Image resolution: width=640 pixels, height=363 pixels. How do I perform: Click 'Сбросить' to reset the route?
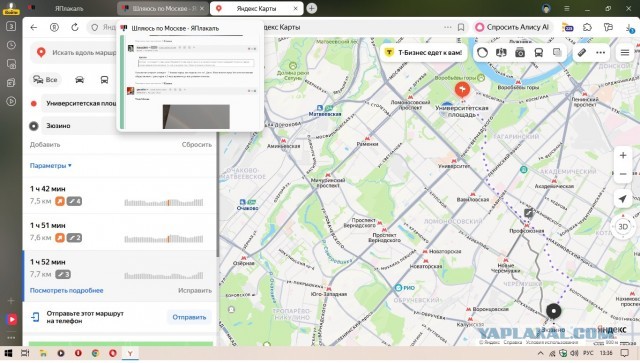point(196,145)
